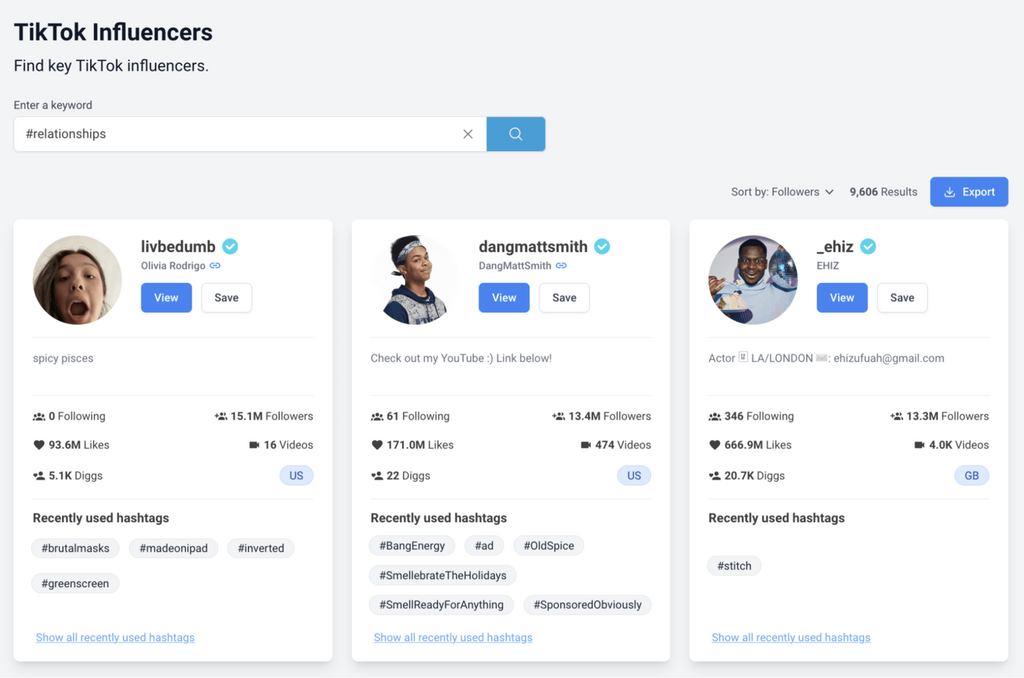
Task: Click verified badge next to dangmattsmith
Action: (602, 246)
